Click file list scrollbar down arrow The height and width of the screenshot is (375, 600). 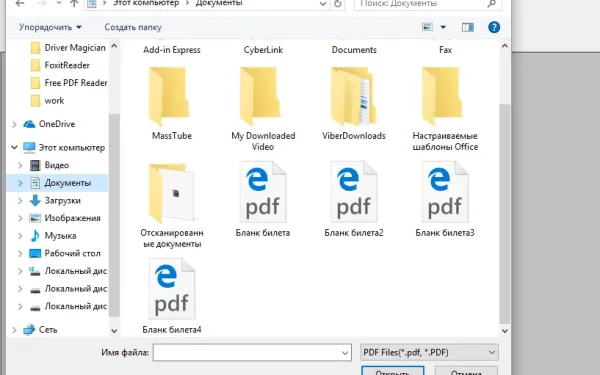tap(505, 331)
